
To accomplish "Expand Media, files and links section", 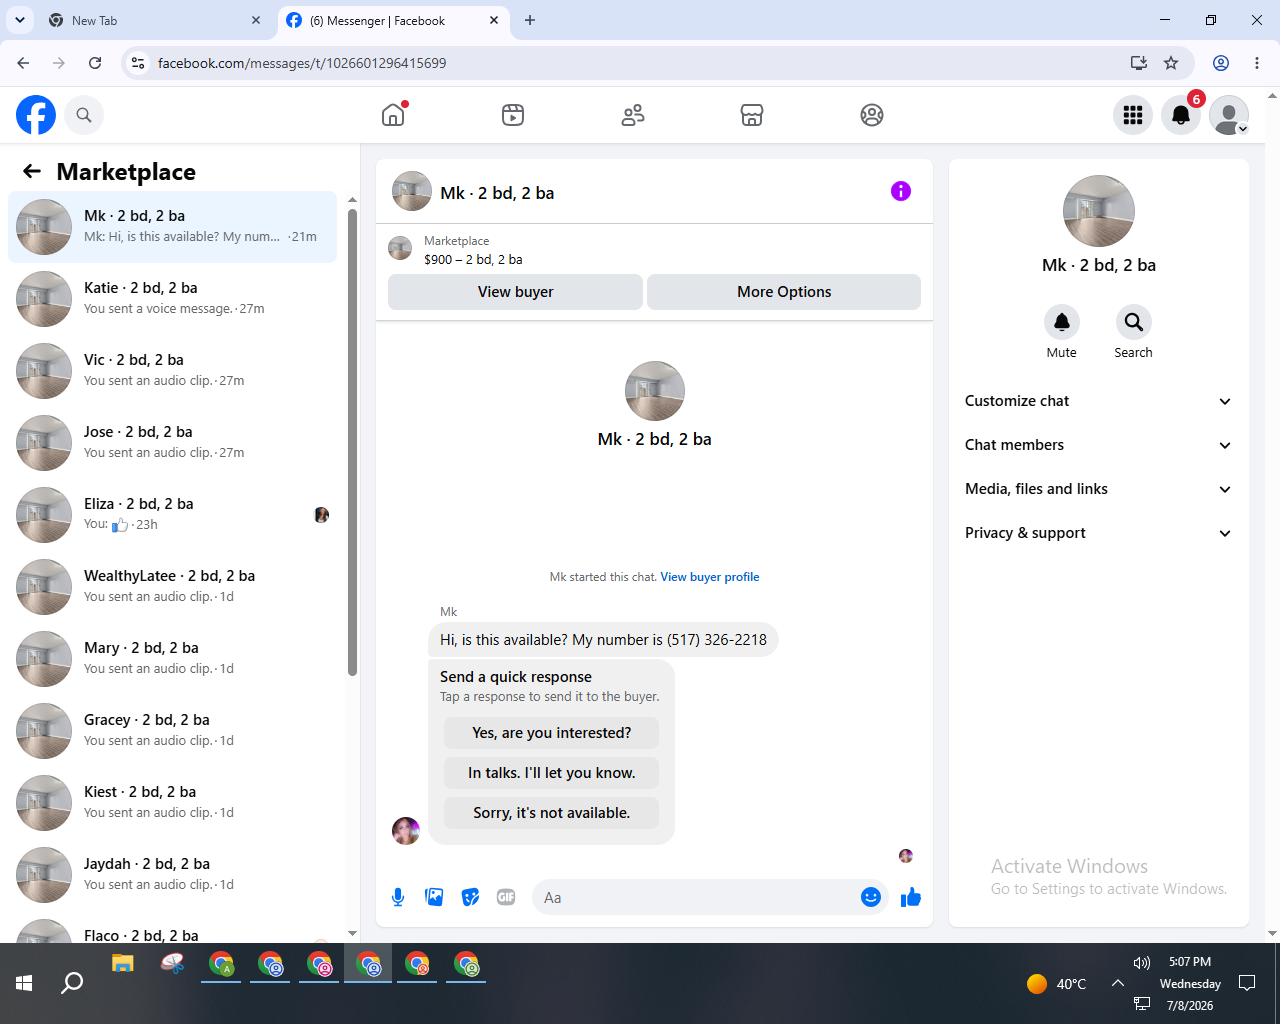I will pos(1098,489).
